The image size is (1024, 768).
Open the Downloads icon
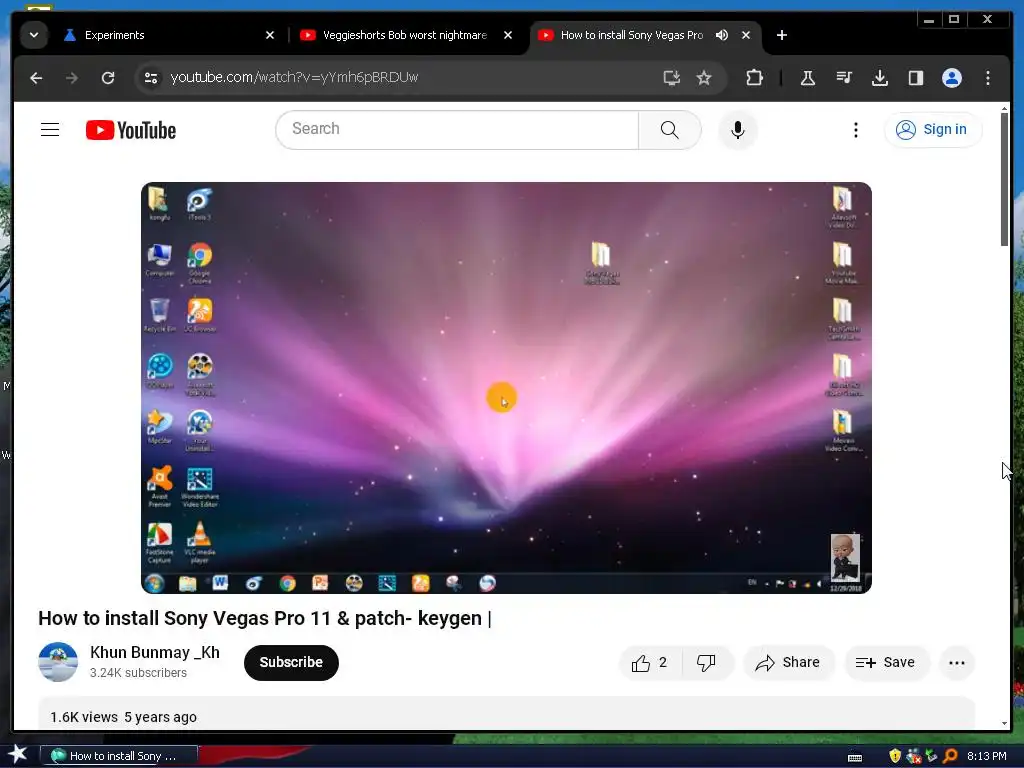coord(880,78)
